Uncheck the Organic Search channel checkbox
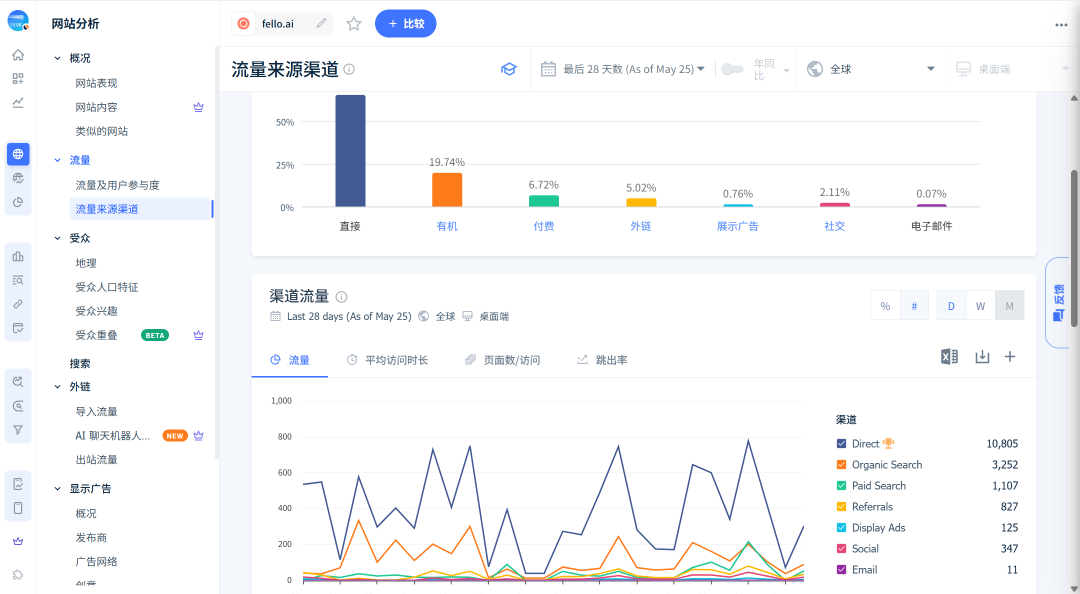This screenshot has height=594, width=1080. point(841,464)
